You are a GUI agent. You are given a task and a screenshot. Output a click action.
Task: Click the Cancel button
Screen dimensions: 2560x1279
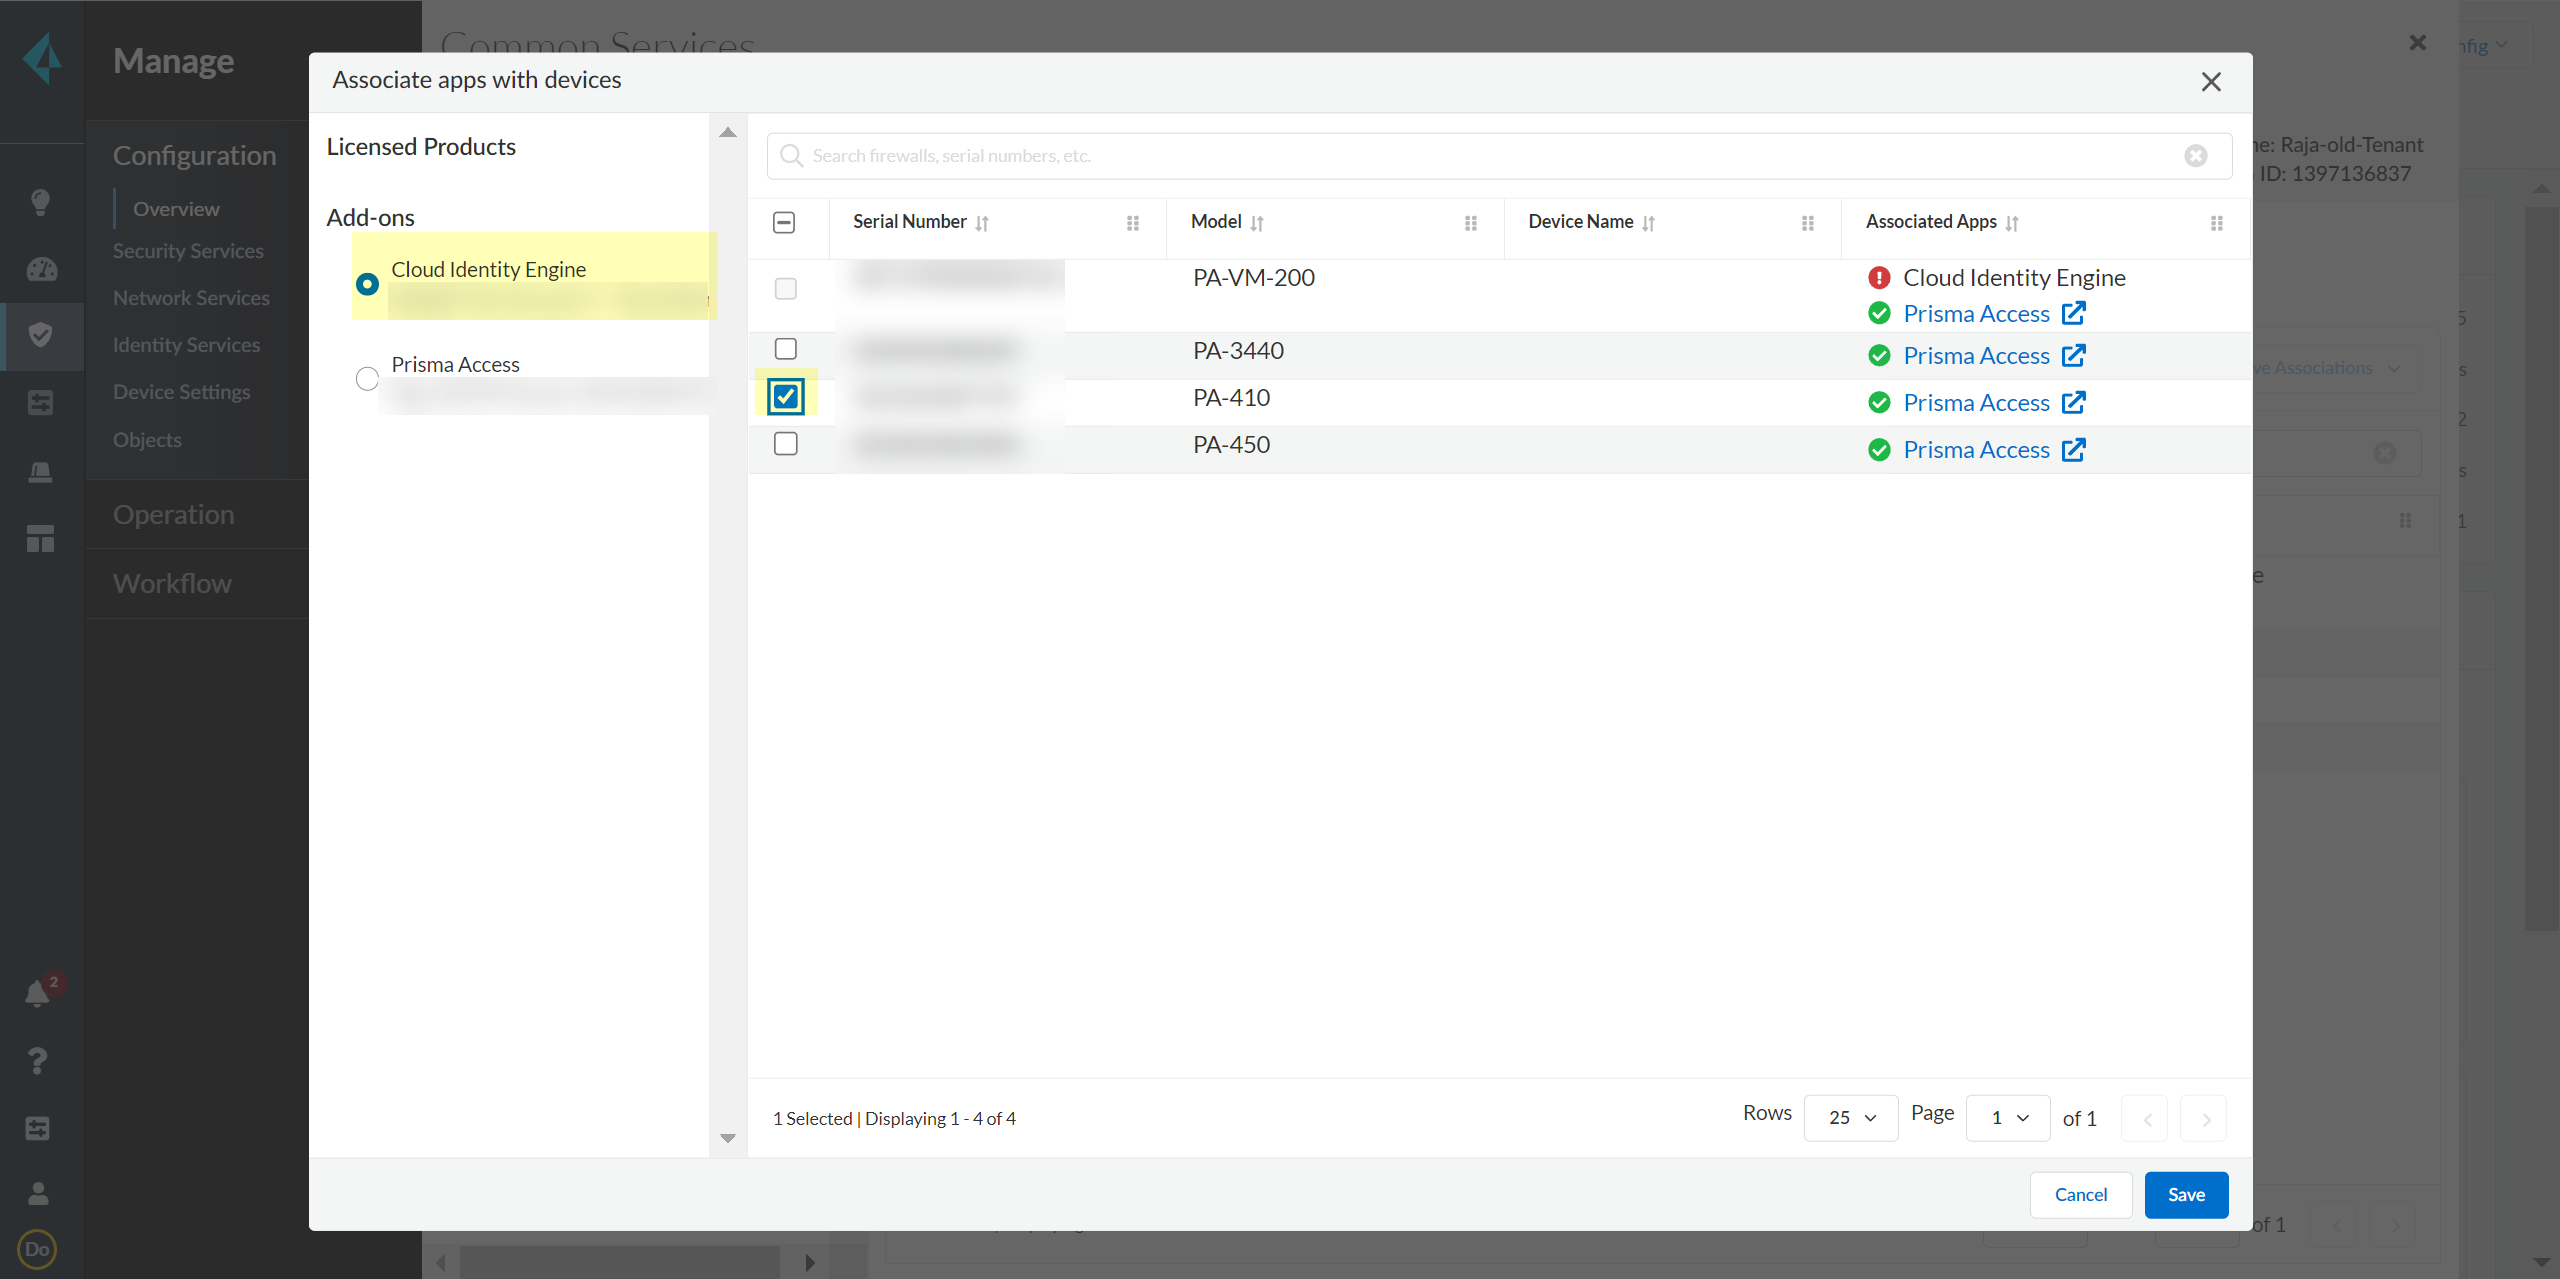[2080, 1195]
